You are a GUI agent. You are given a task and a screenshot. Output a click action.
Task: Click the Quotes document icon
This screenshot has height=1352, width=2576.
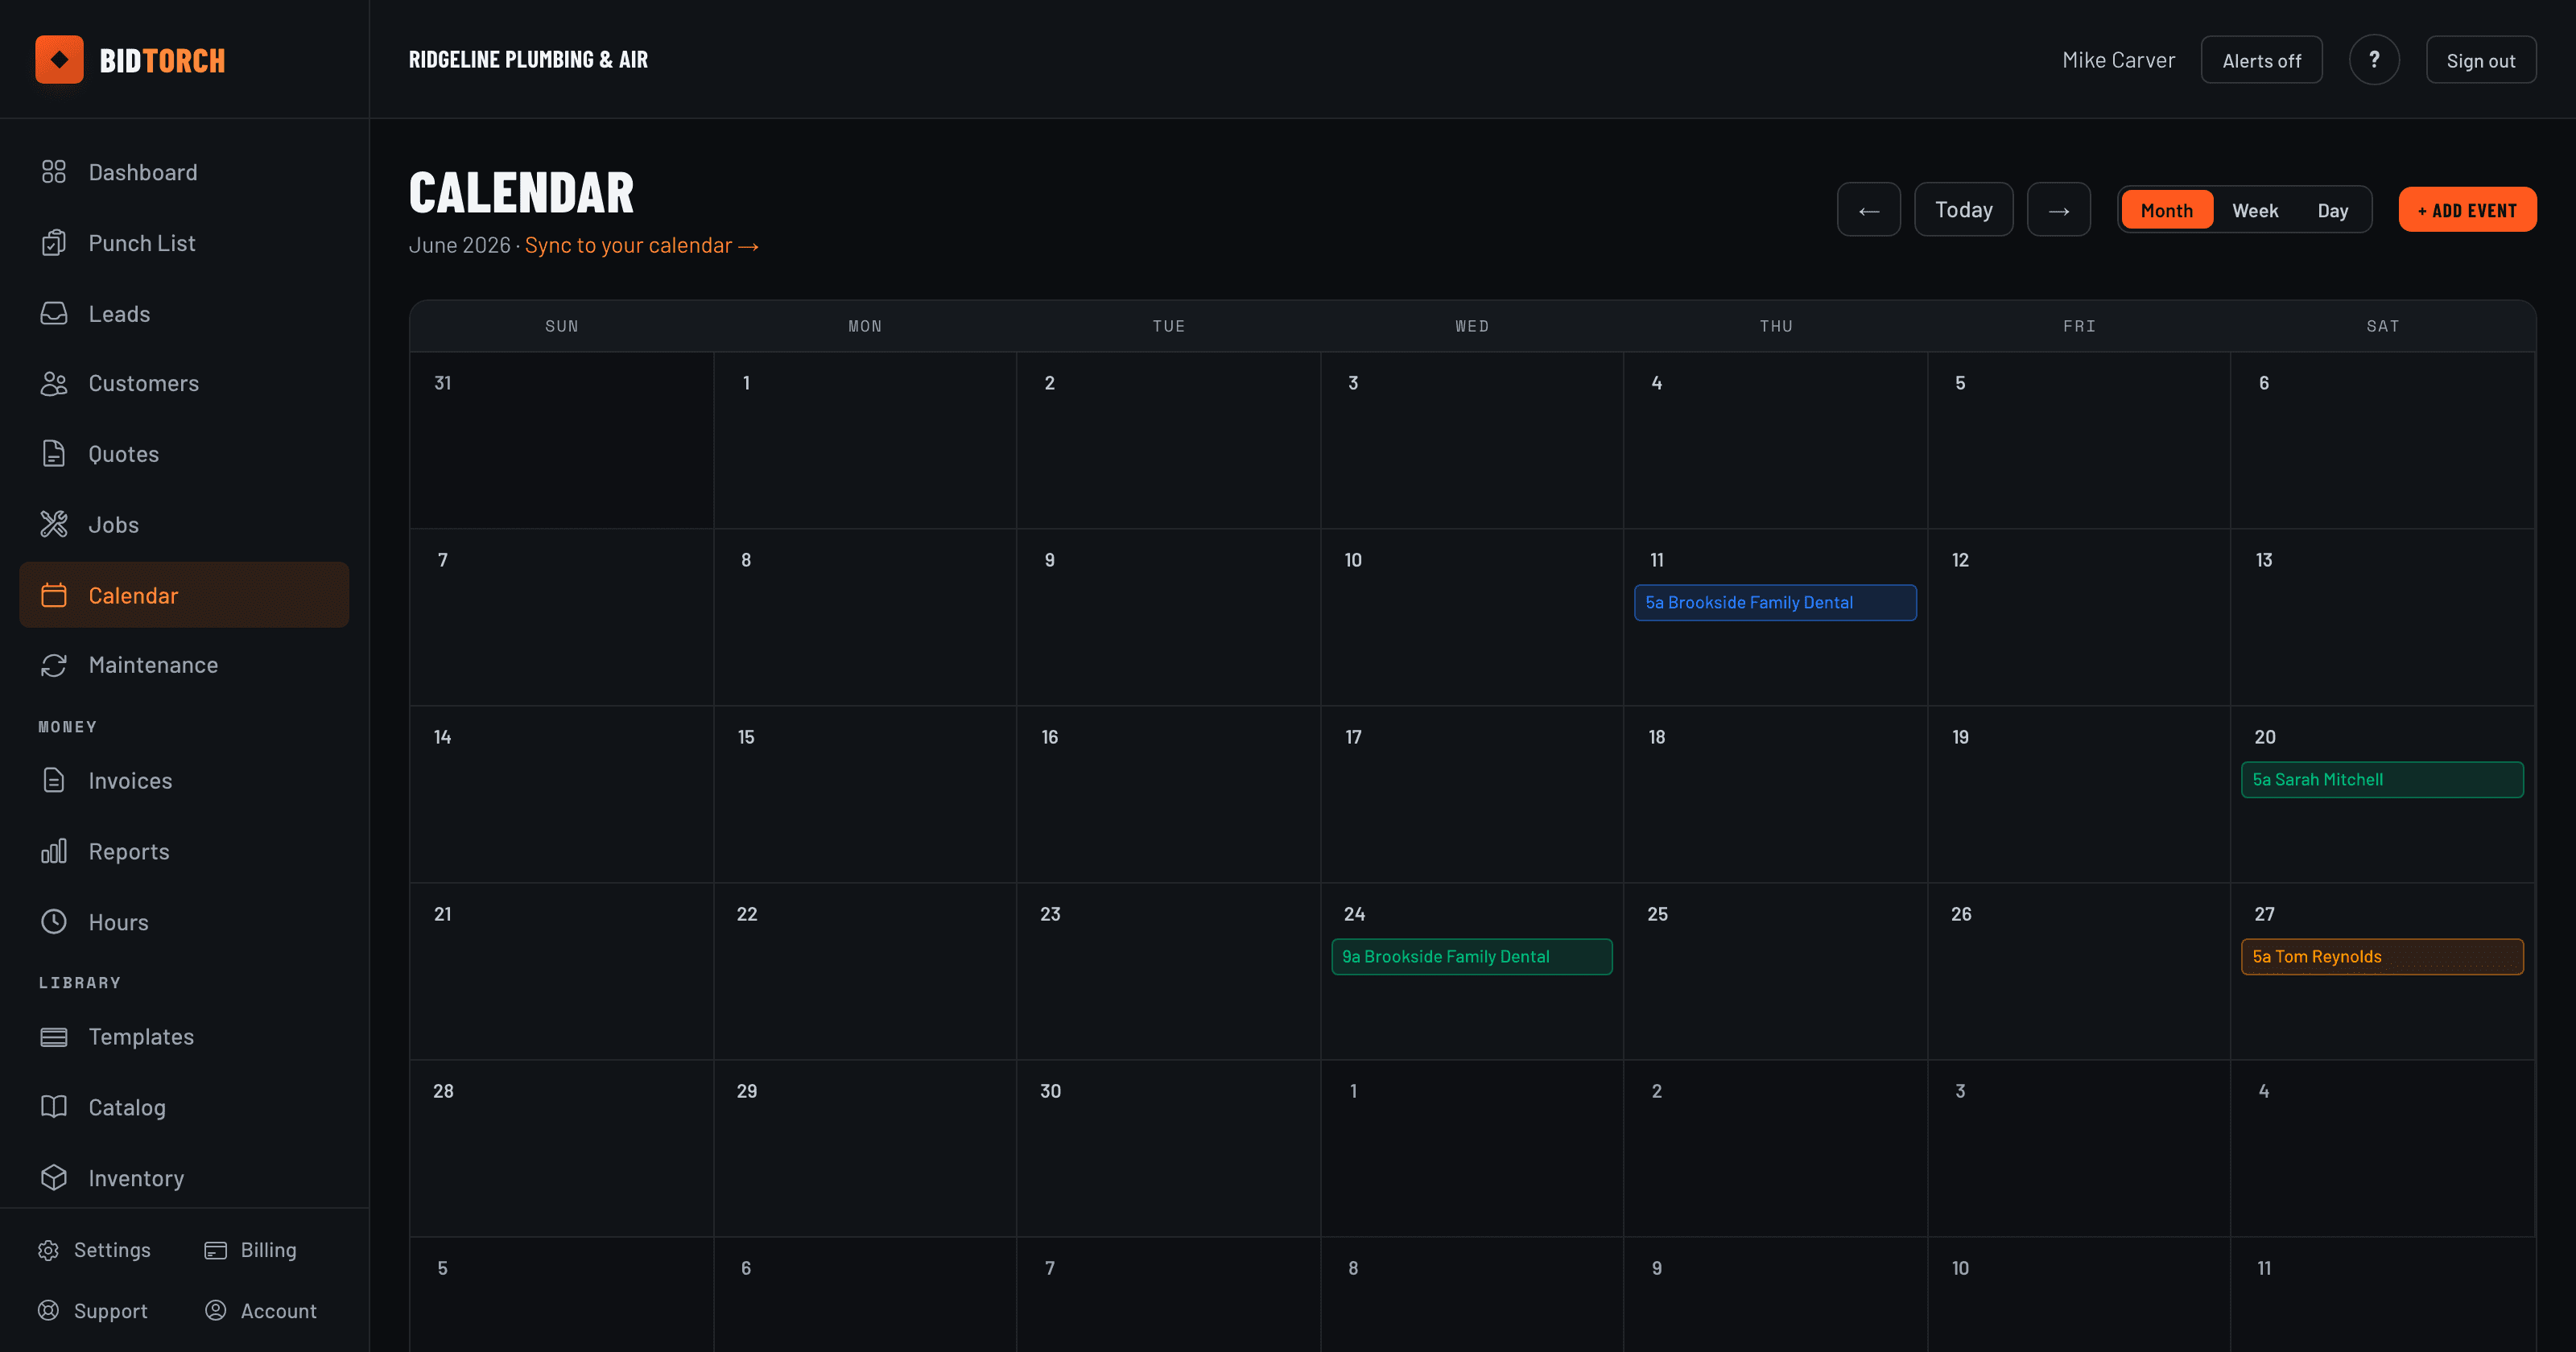pos(54,454)
